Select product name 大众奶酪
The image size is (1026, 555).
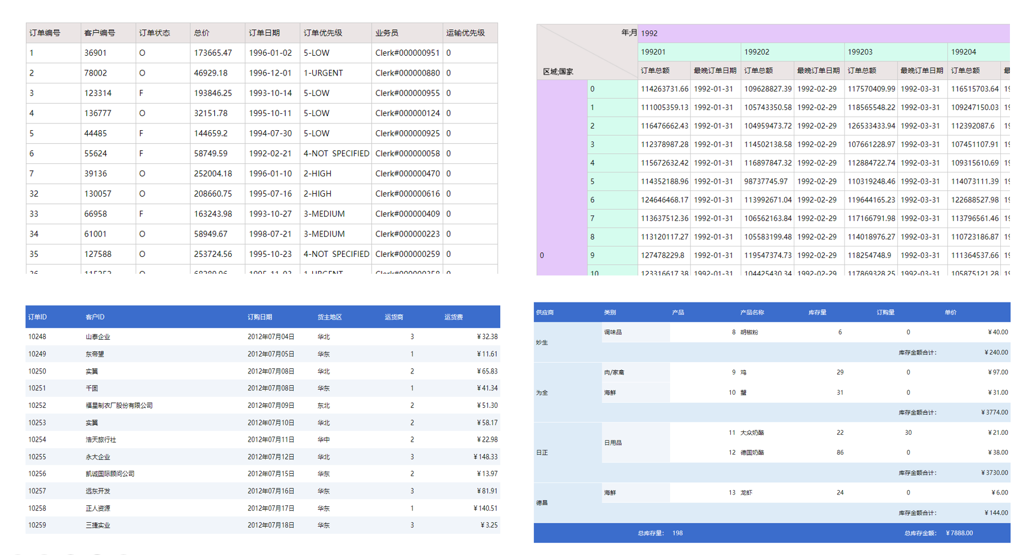(752, 433)
